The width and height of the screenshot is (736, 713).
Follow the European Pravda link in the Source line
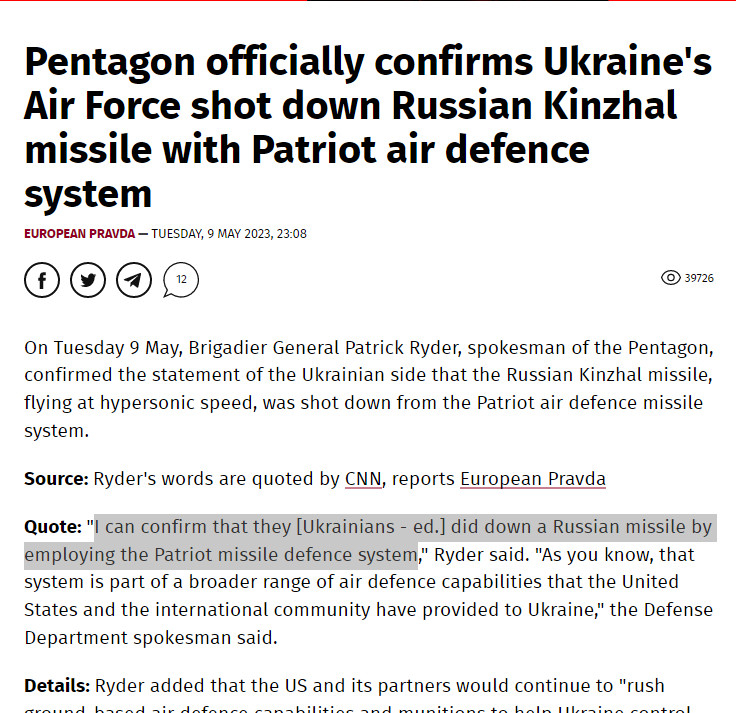coord(533,479)
